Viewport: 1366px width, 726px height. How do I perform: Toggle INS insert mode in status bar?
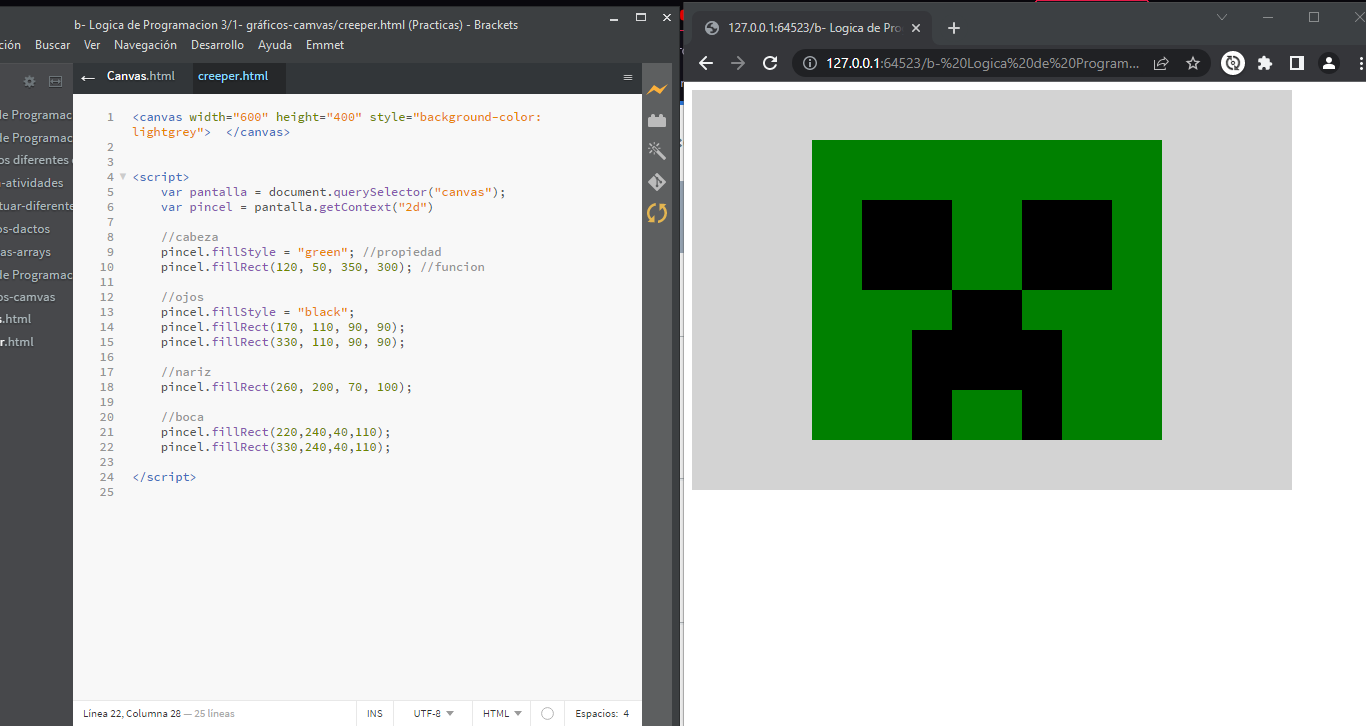pyautogui.click(x=375, y=713)
